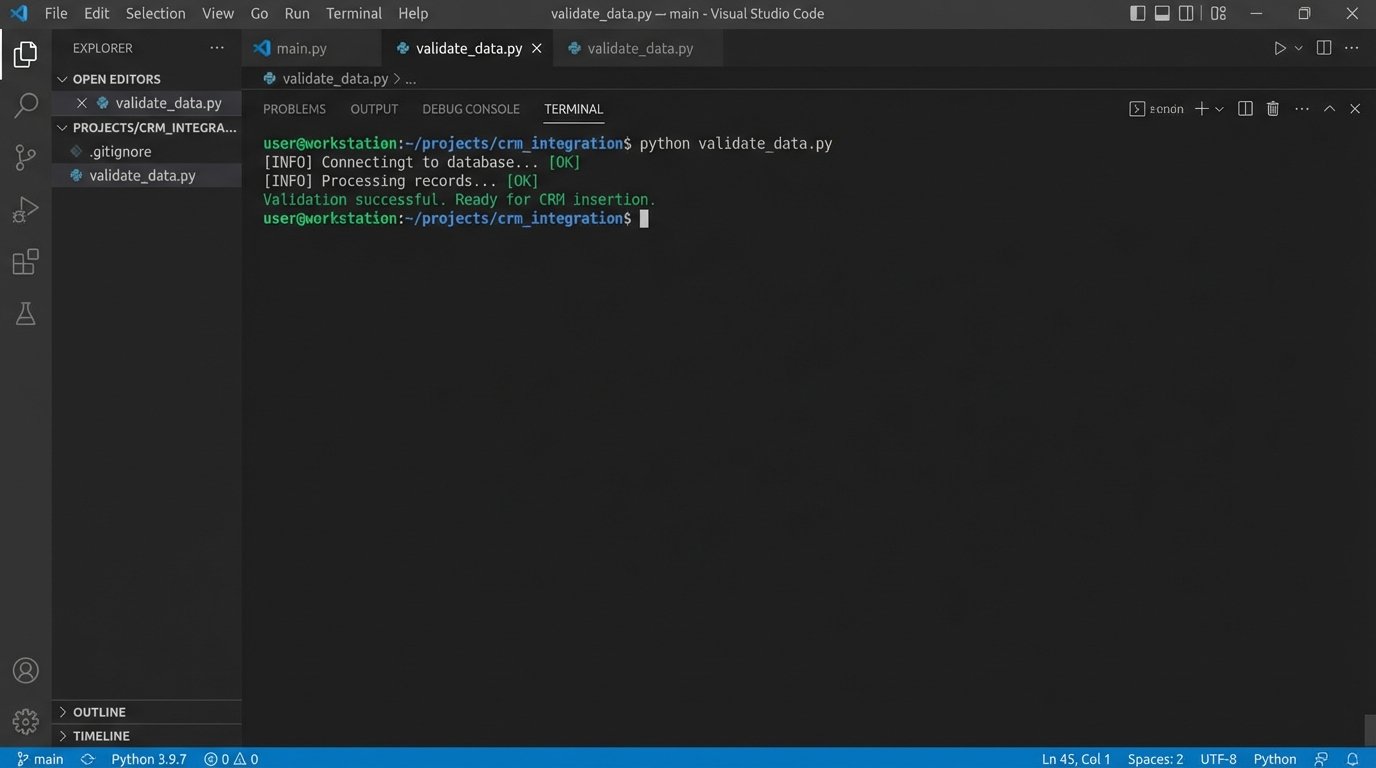Kill terminal with trash icon
1376x768 pixels.
point(1273,109)
